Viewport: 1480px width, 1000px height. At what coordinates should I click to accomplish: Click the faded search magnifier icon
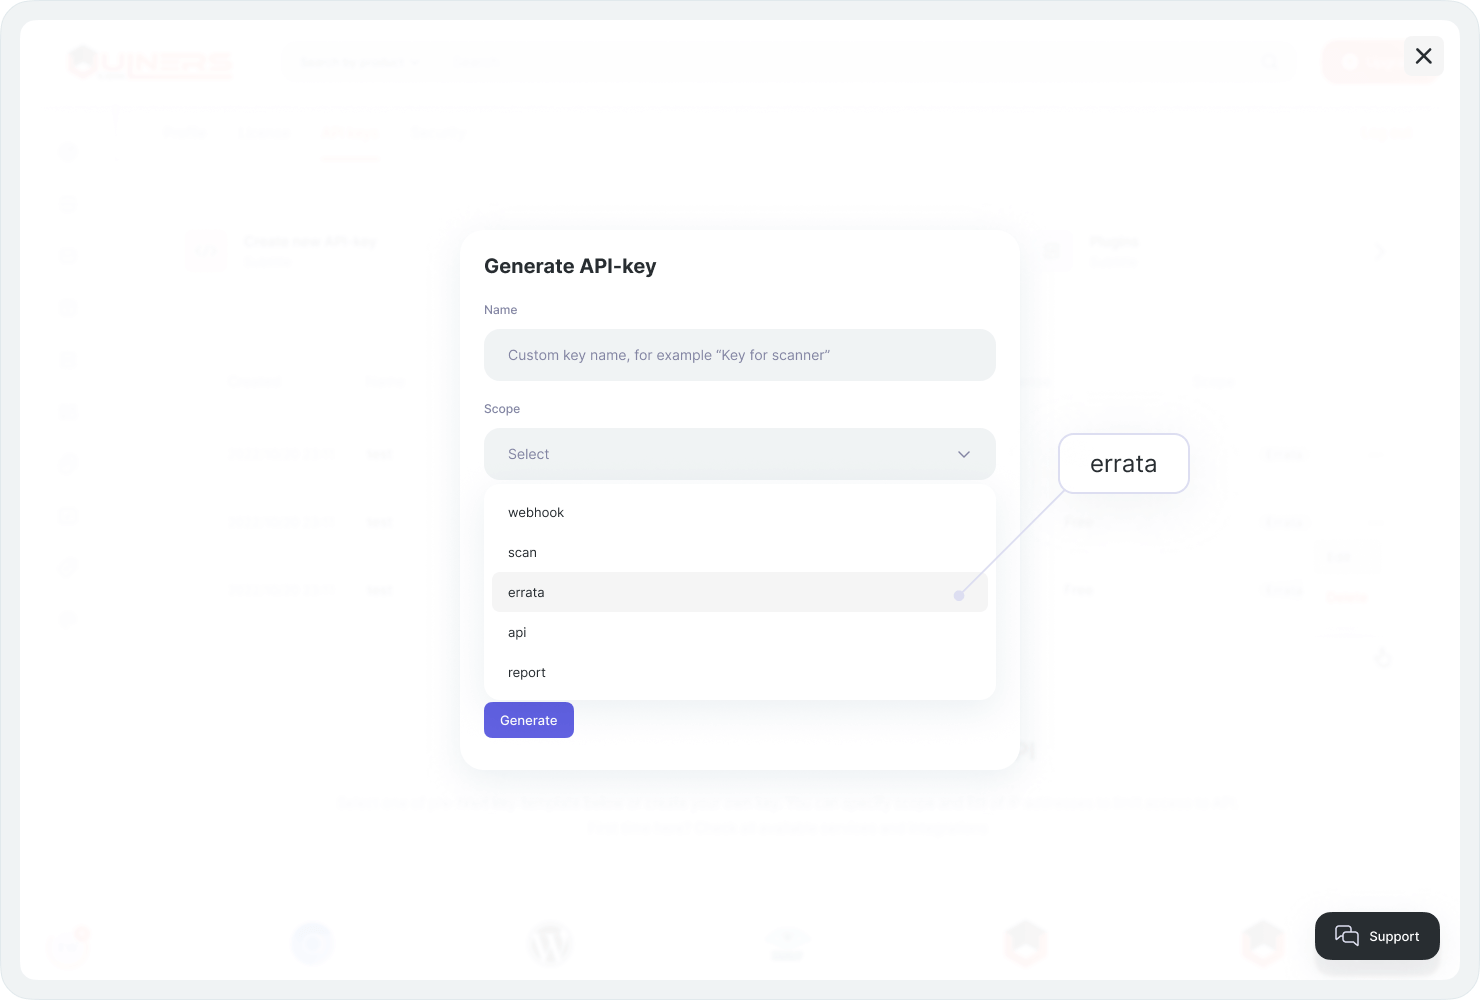pyautogui.click(x=1268, y=62)
